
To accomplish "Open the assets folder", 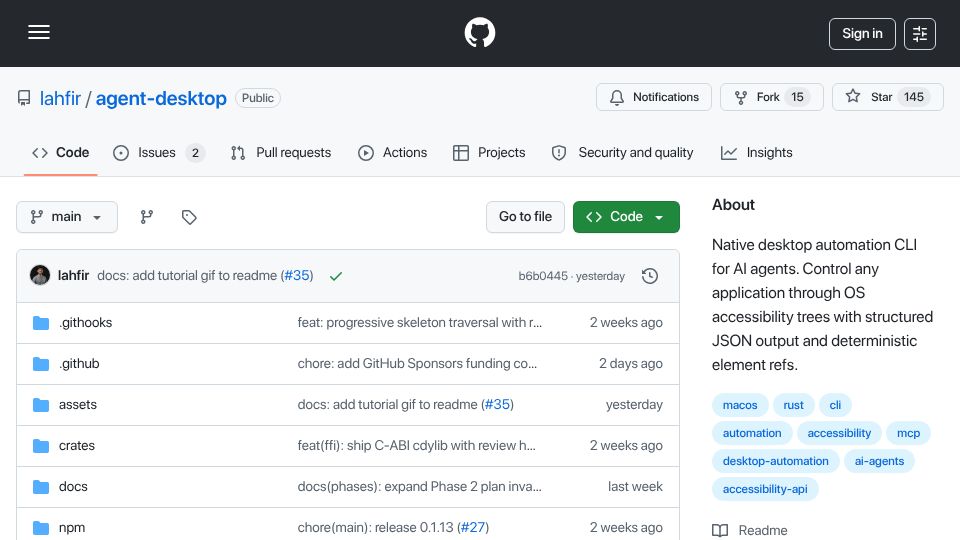I will point(78,405).
